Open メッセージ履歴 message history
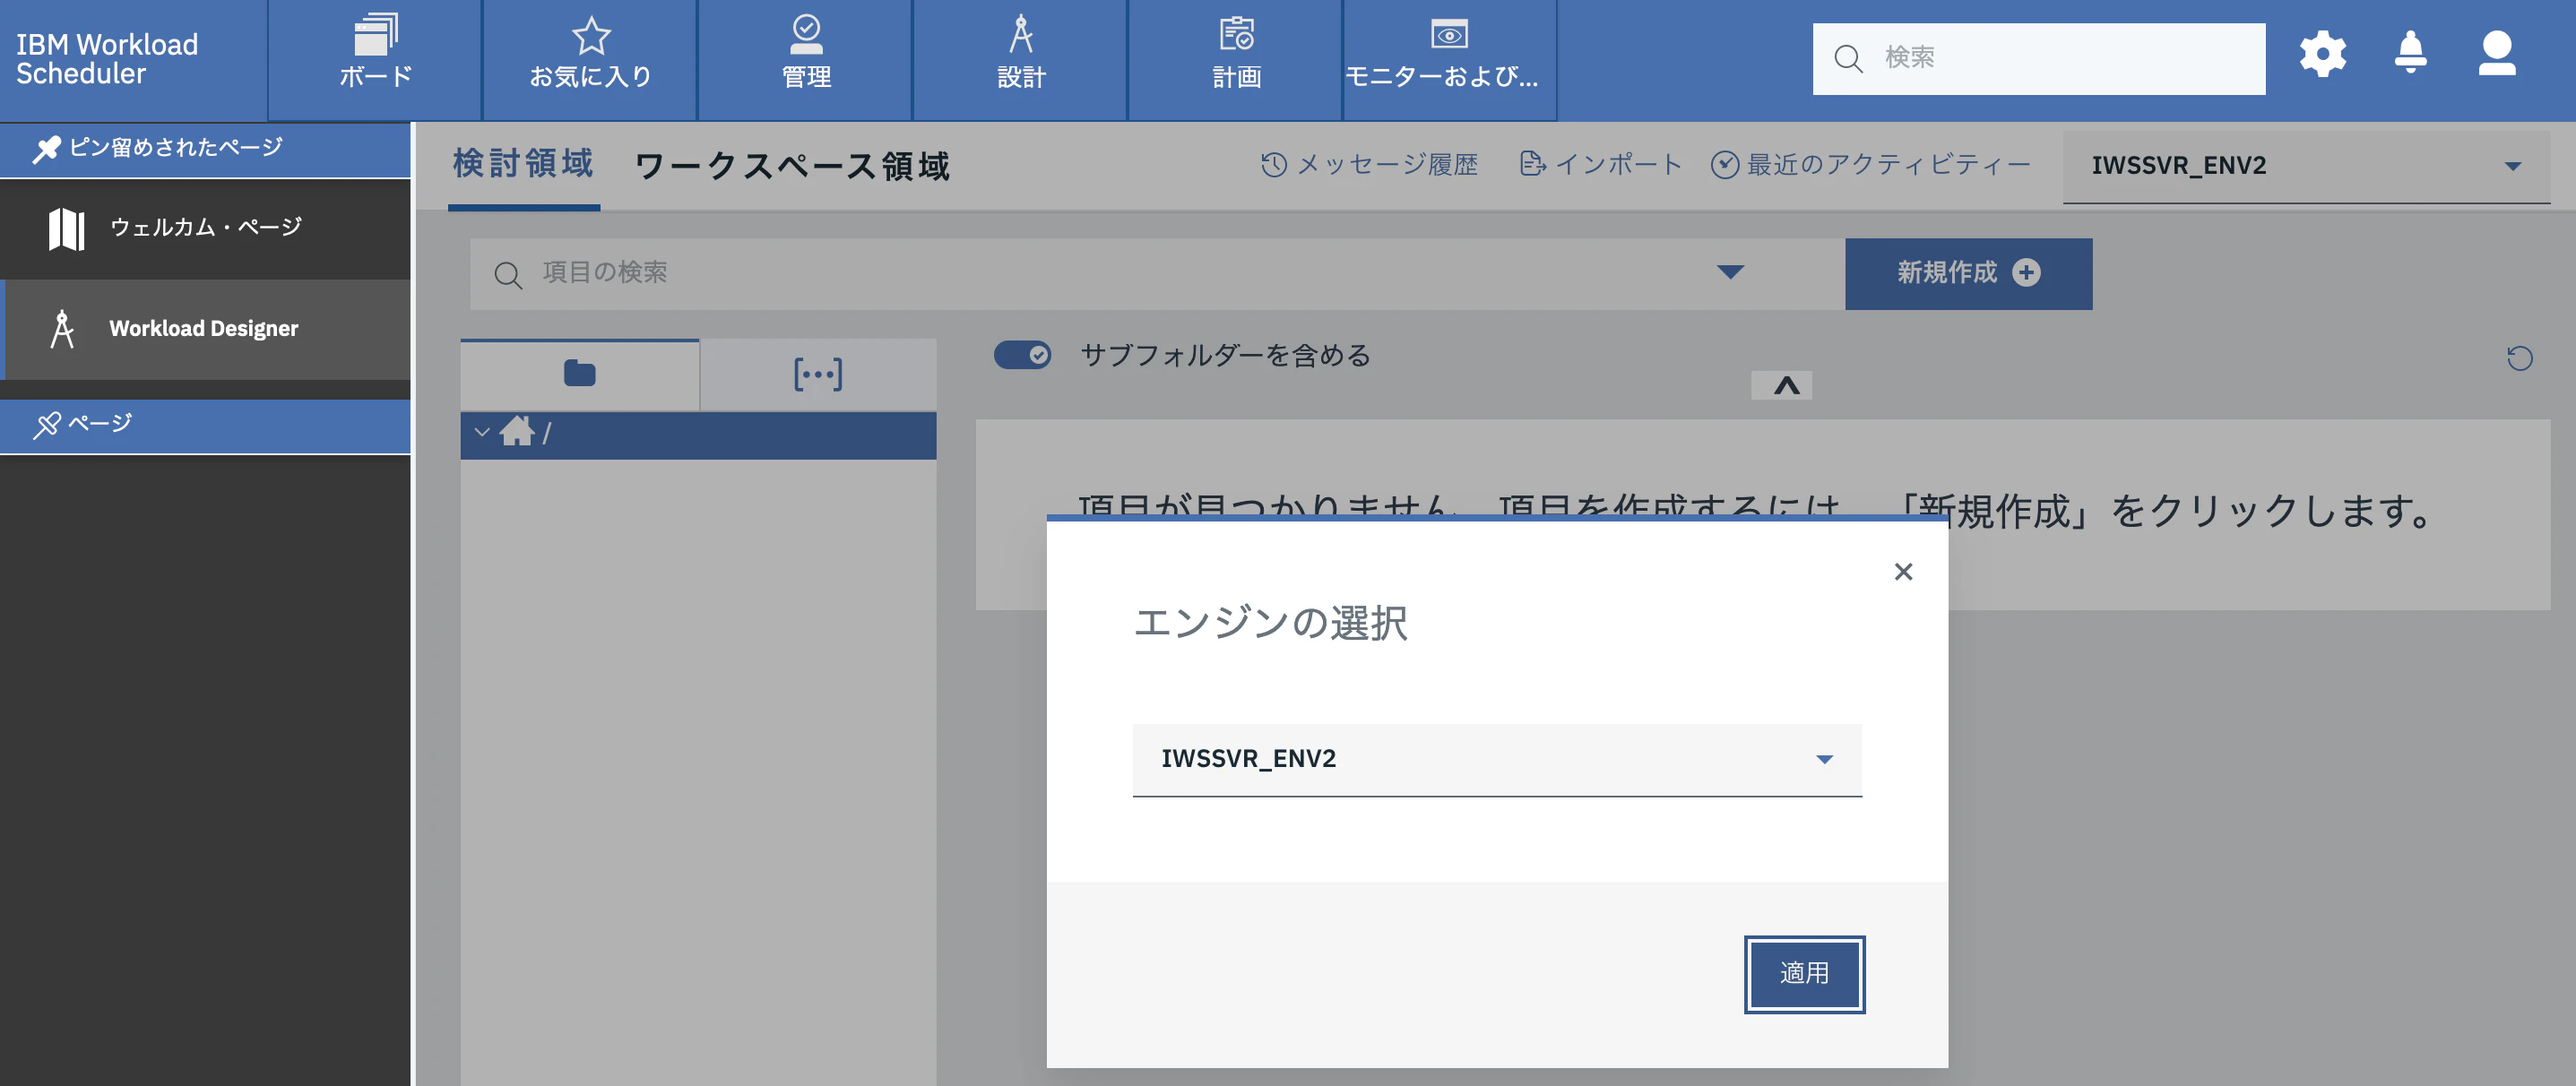2576x1086 pixels. point(1369,165)
